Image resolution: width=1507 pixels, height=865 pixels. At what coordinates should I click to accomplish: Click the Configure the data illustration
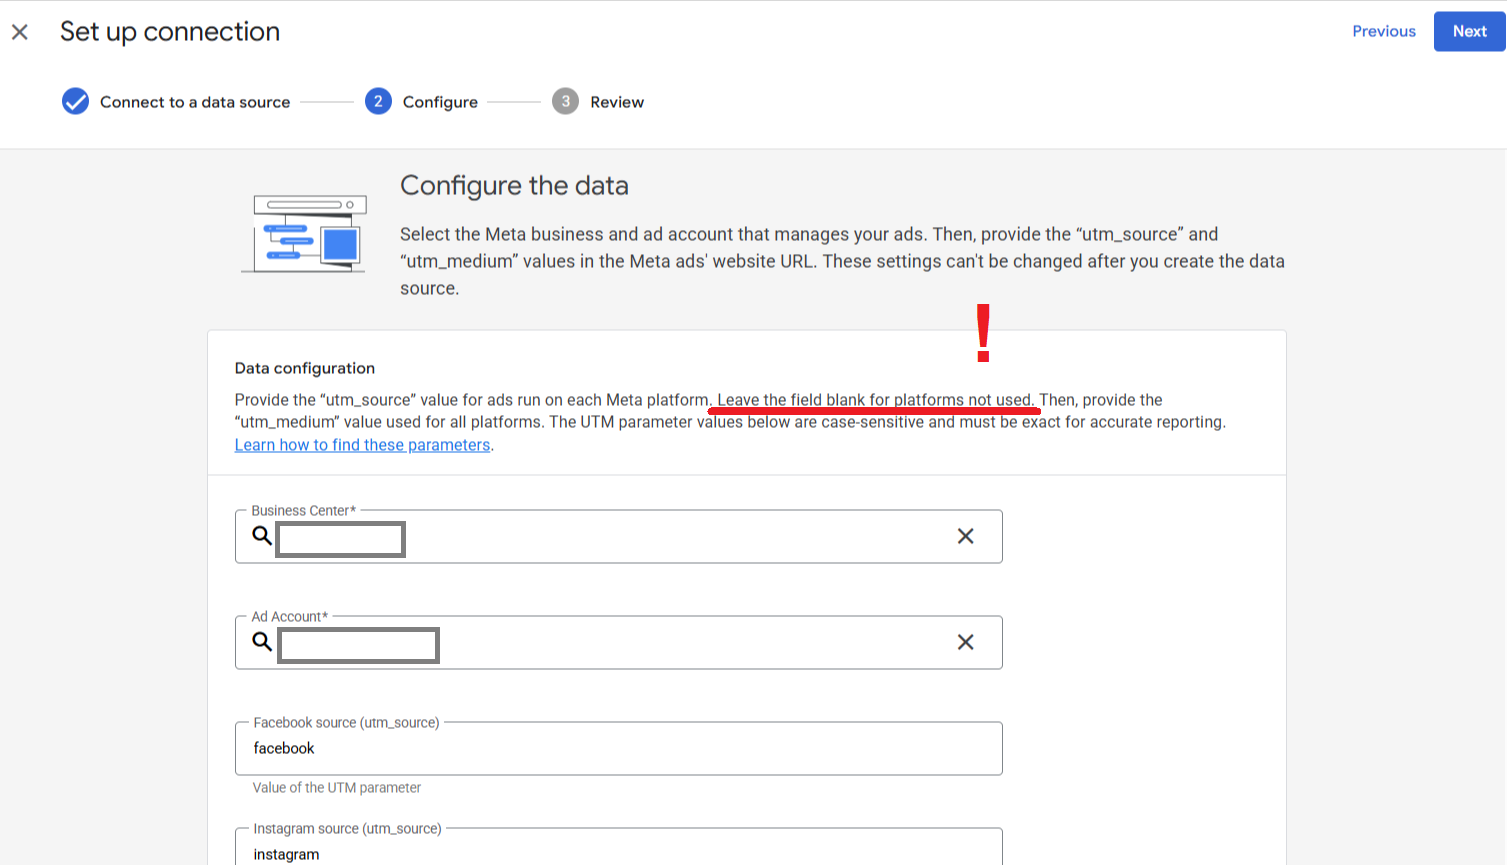[x=304, y=234]
